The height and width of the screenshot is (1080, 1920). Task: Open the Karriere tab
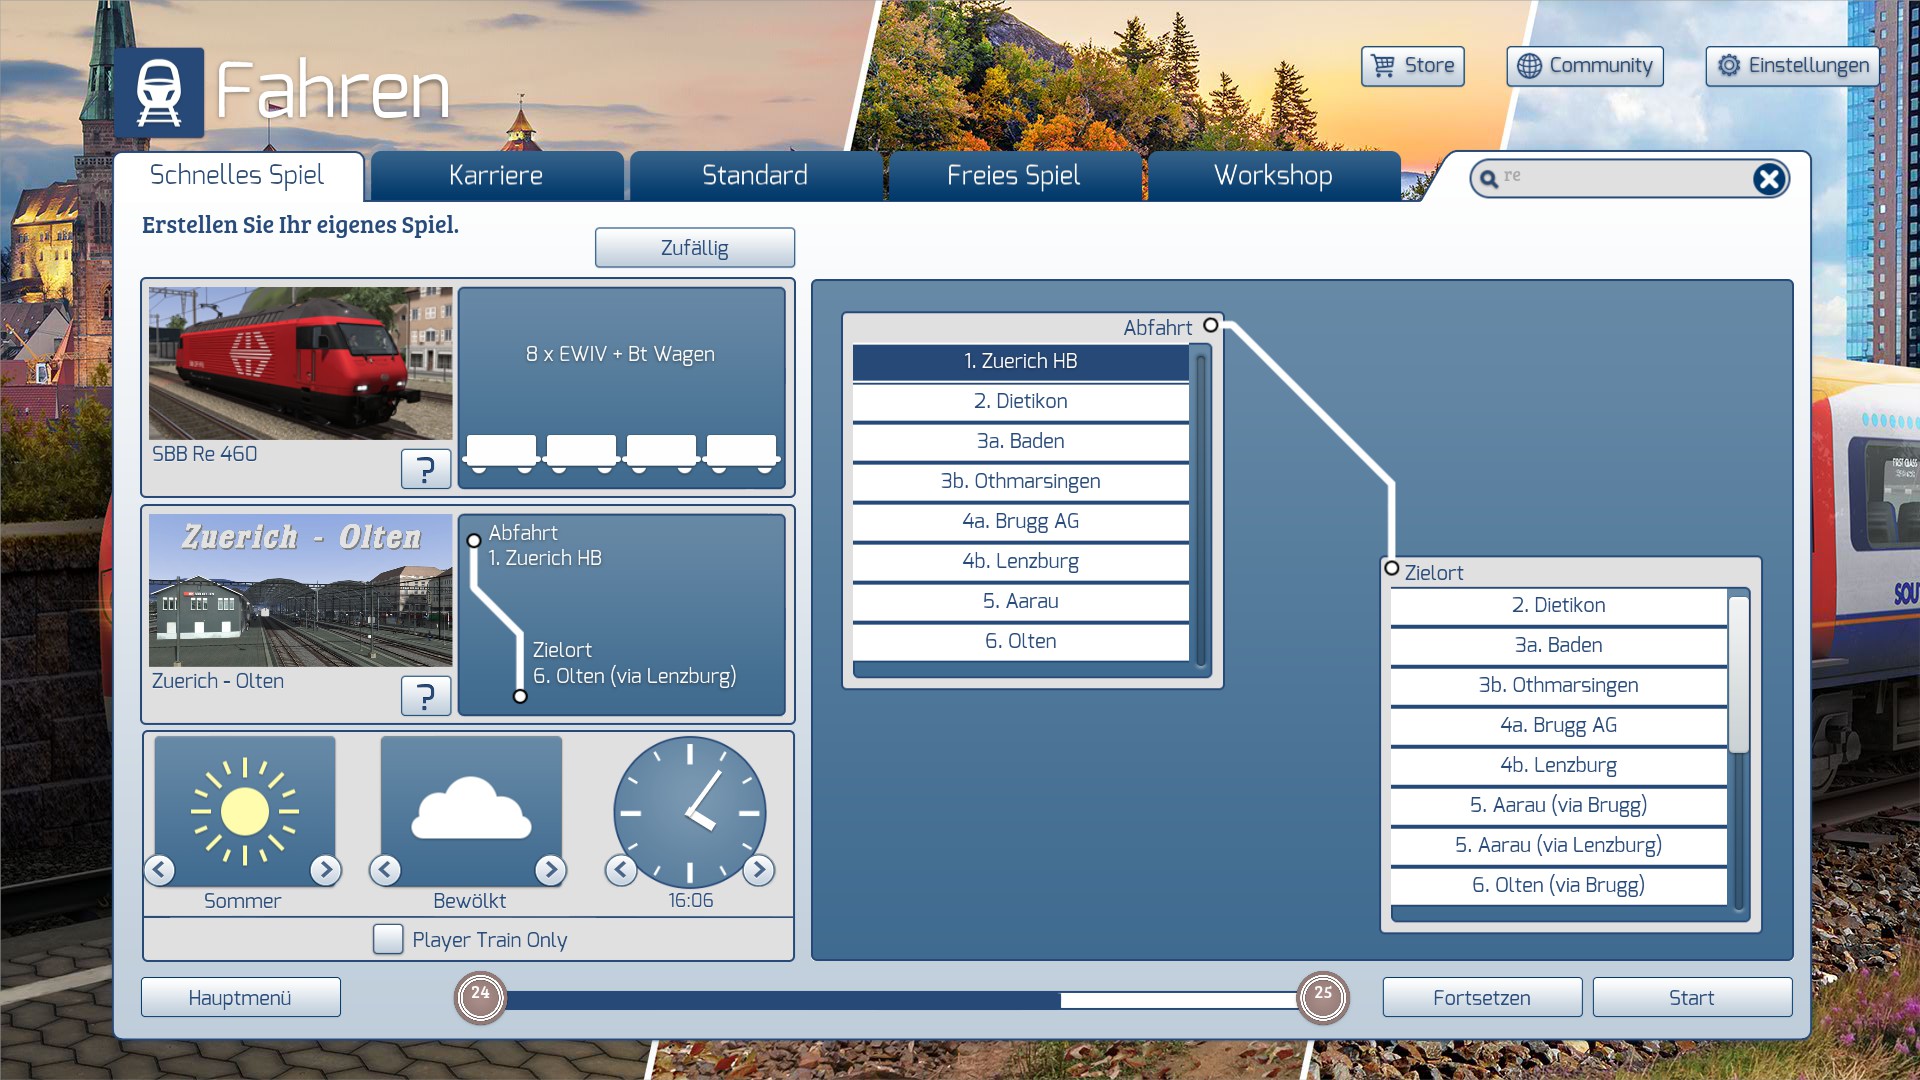point(496,176)
